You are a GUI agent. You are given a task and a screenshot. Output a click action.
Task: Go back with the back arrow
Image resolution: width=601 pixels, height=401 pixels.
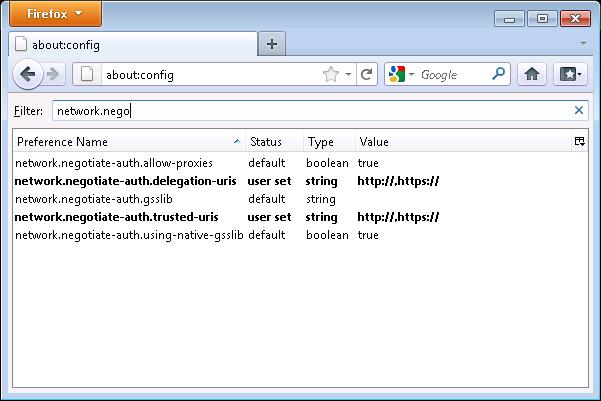(28, 74)
